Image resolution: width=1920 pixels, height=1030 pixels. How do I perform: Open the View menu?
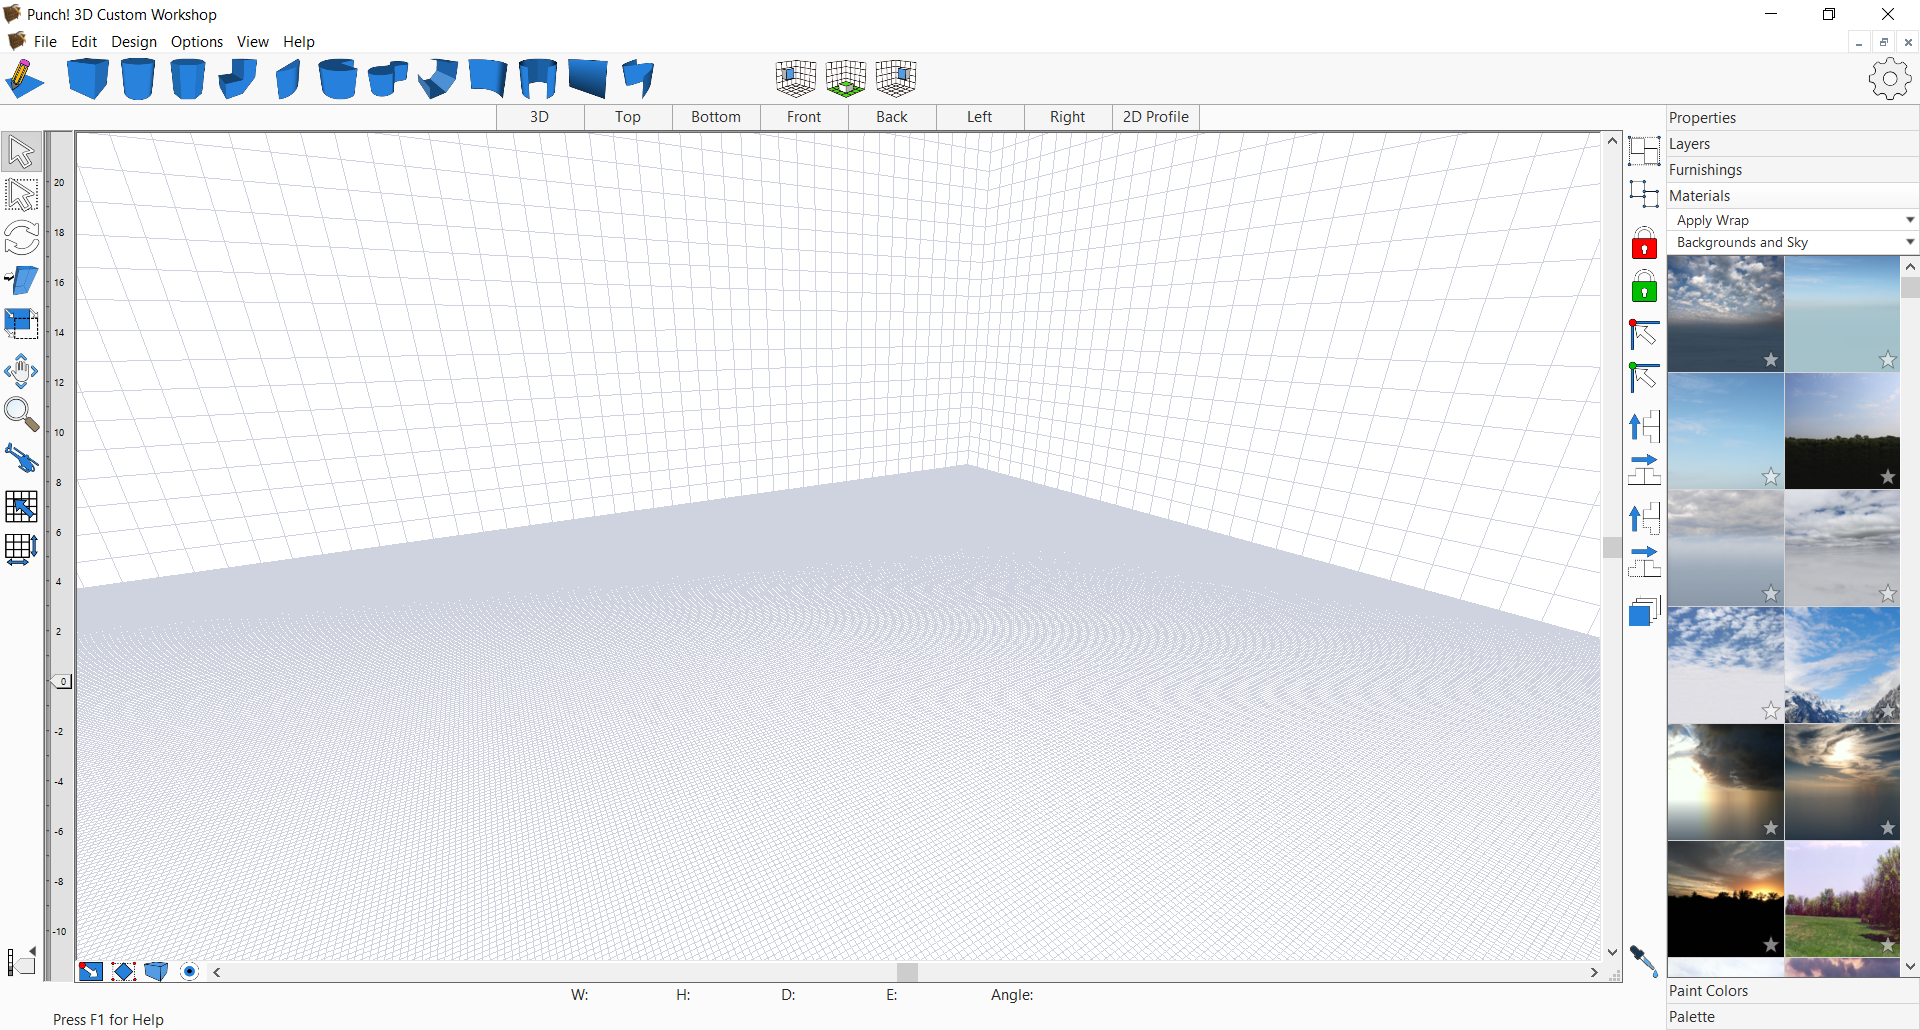coord(253,42)
